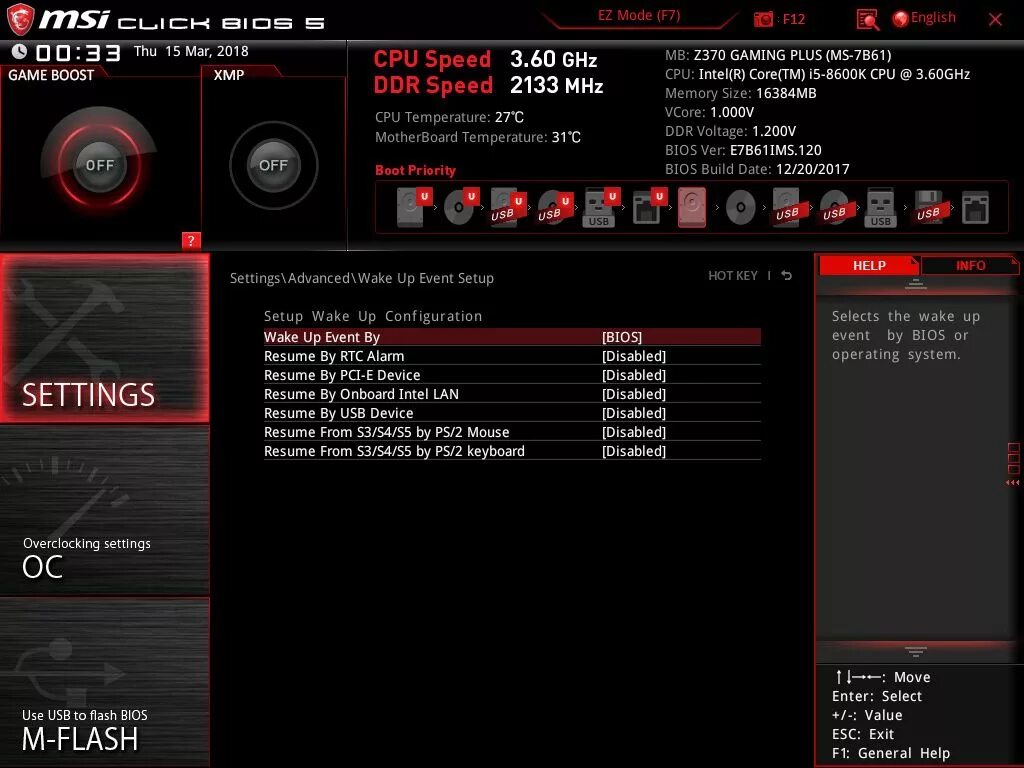Image resolution: width=1024 pixels, height=768 pixels.
Task: Switch to the INFO tab
Action: click(x=970, y=266)
